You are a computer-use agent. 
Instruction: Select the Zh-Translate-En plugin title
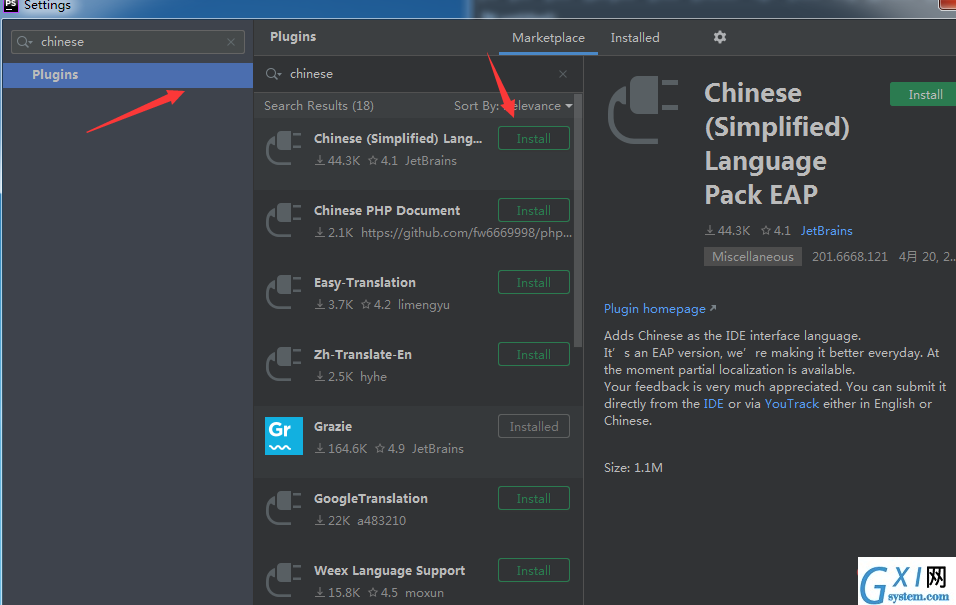click(x=363, y=354)
